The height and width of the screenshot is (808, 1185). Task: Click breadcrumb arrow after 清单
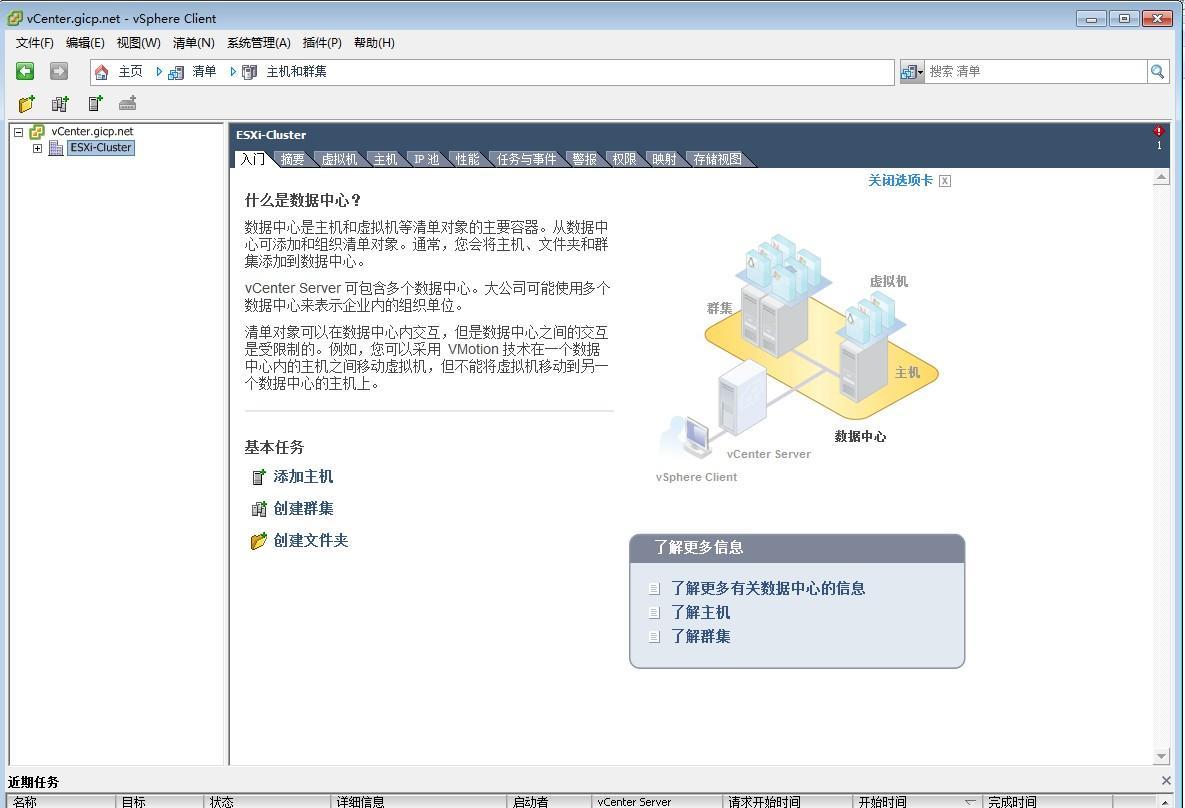pyautogui.click(x=233, y=72)
